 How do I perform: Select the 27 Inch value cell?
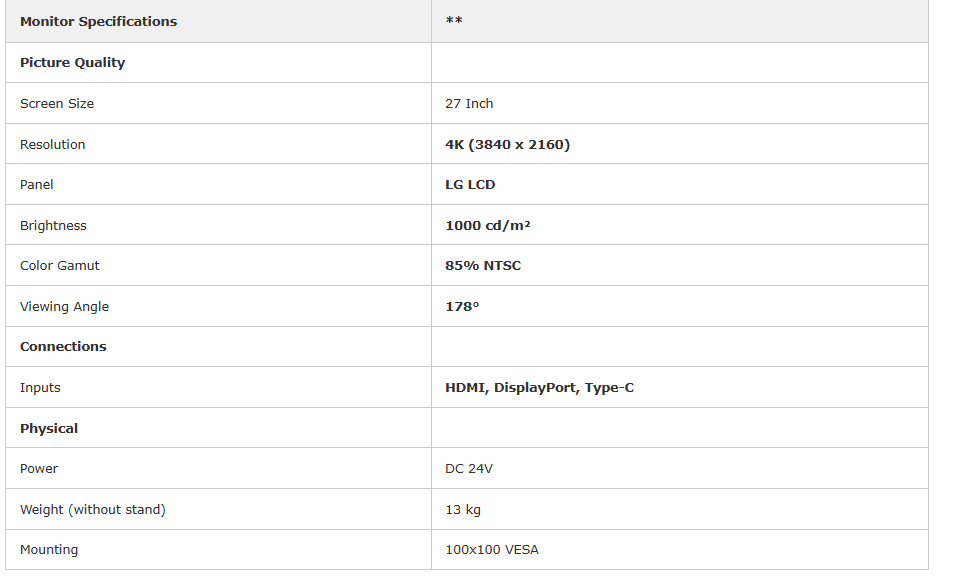[x=469, y=103]
